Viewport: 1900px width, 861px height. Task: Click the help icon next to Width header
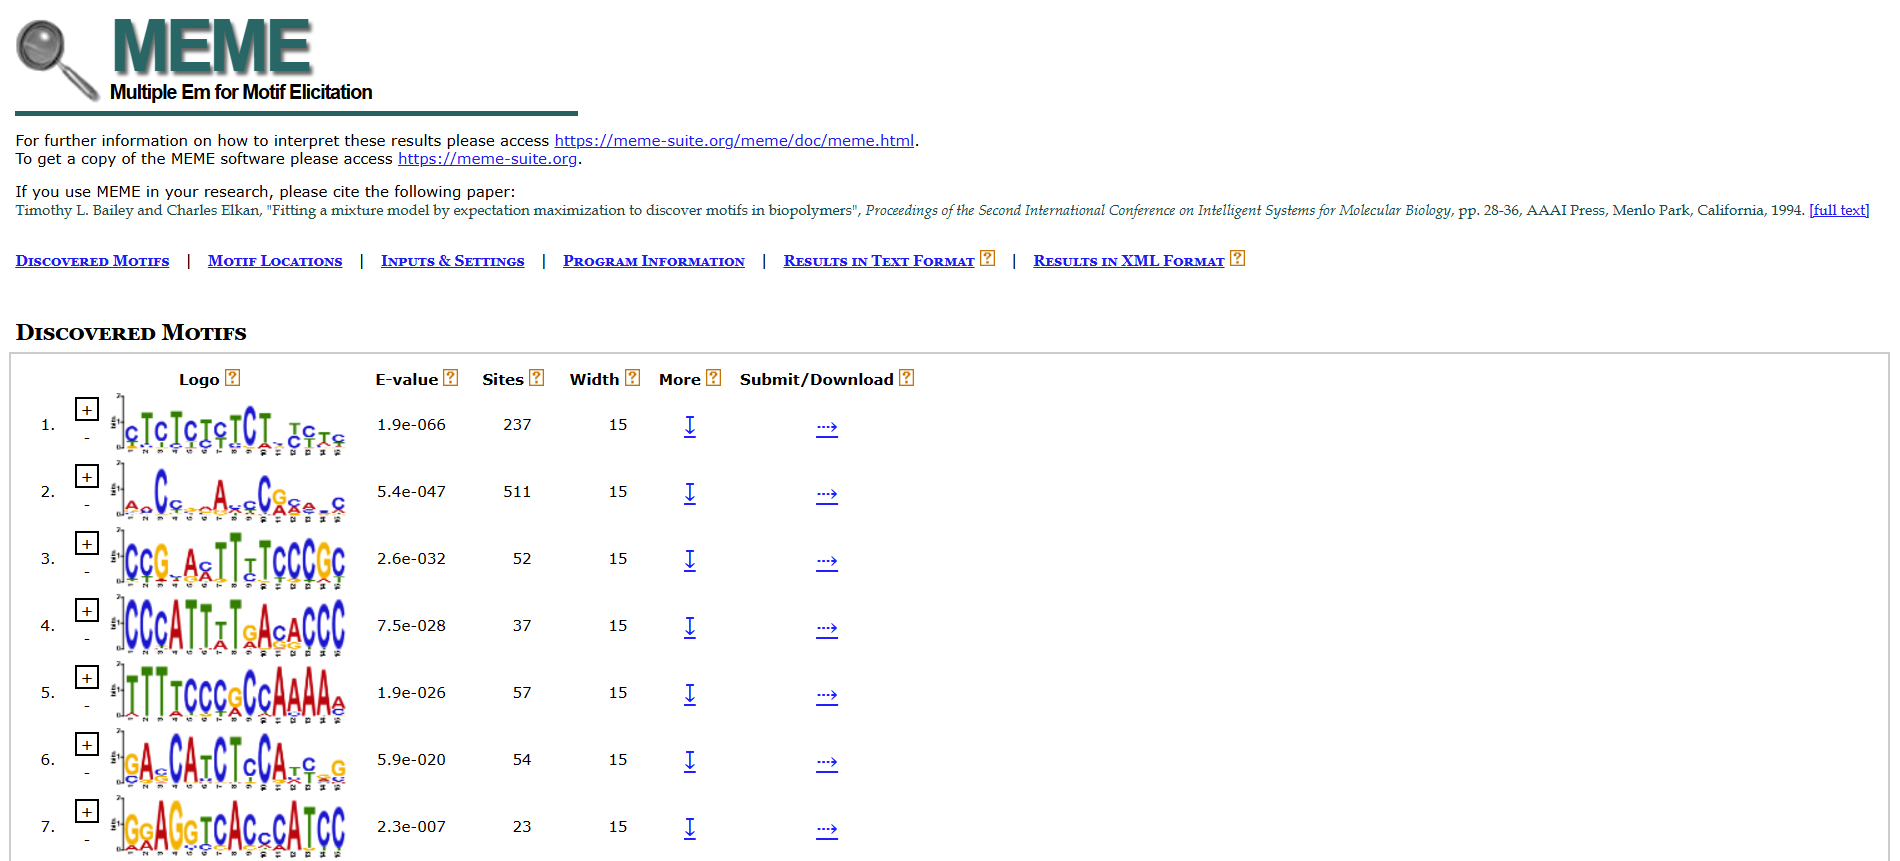tap(633, 378)
